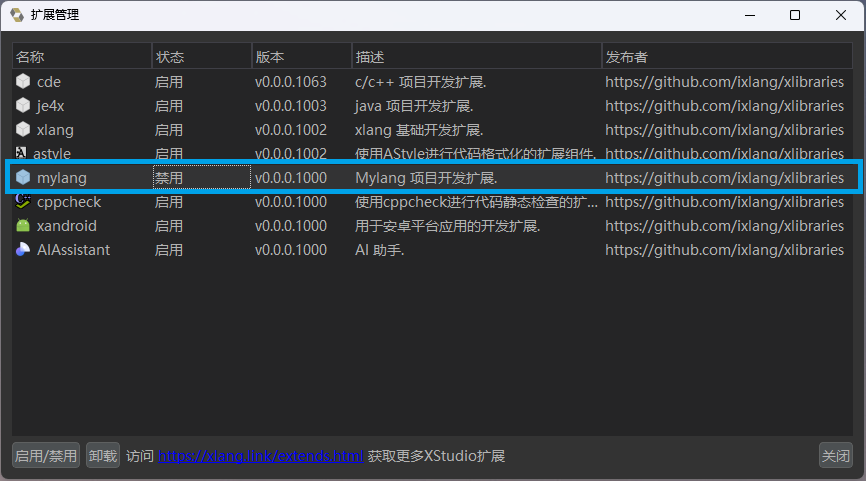This screenshot has width=866, height=481.
Task: Click the publisher URL in xandroid row
Action: pyautogui.click(x=724, y=226)
